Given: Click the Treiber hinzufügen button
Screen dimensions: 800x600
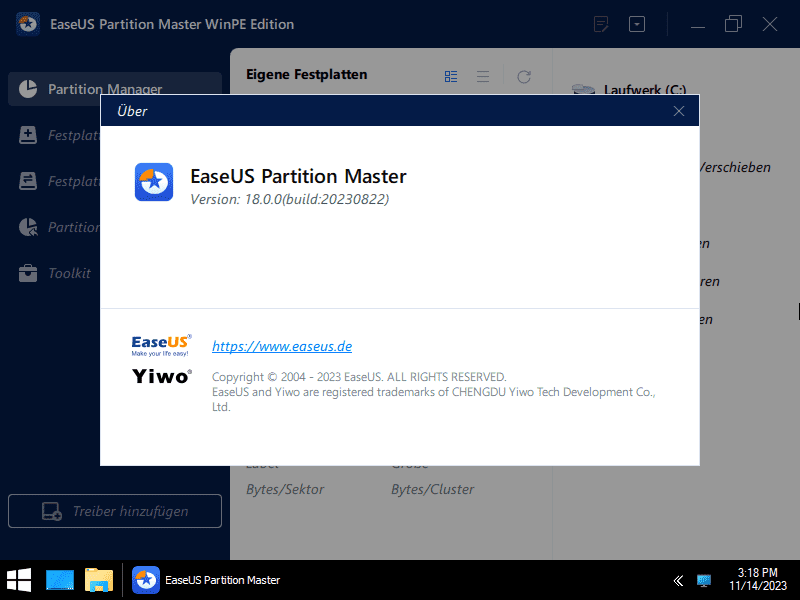Looking at the screenshot, I should [115, 511].
